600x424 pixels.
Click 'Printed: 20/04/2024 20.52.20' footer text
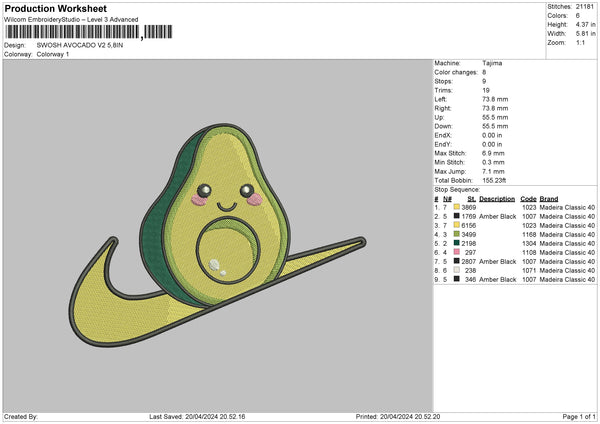(x=398, y=416)
